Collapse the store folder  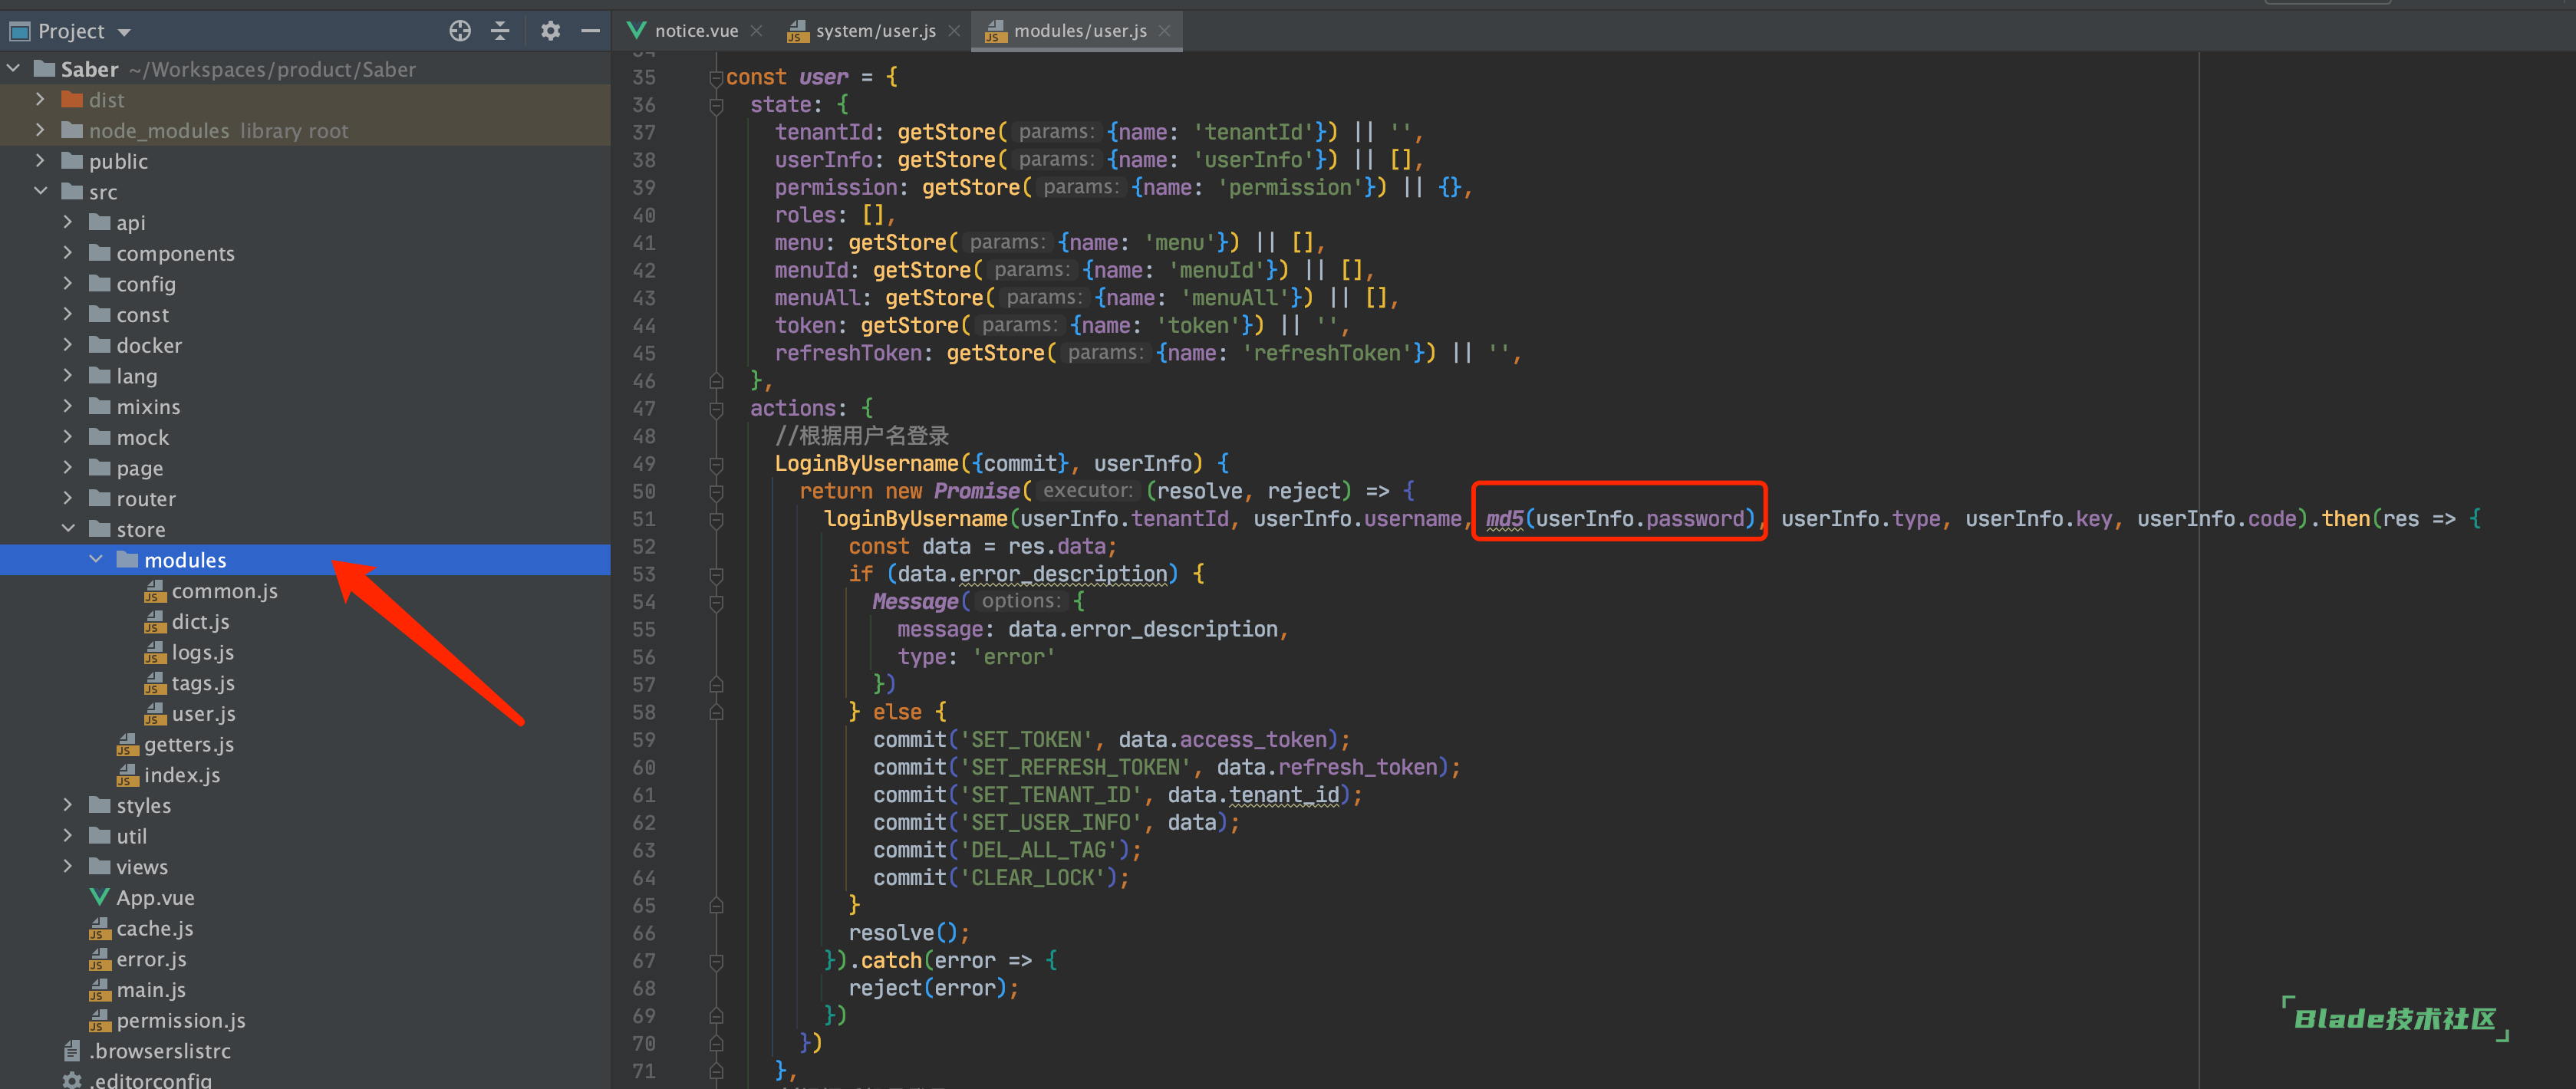click(x=68, y=529)
